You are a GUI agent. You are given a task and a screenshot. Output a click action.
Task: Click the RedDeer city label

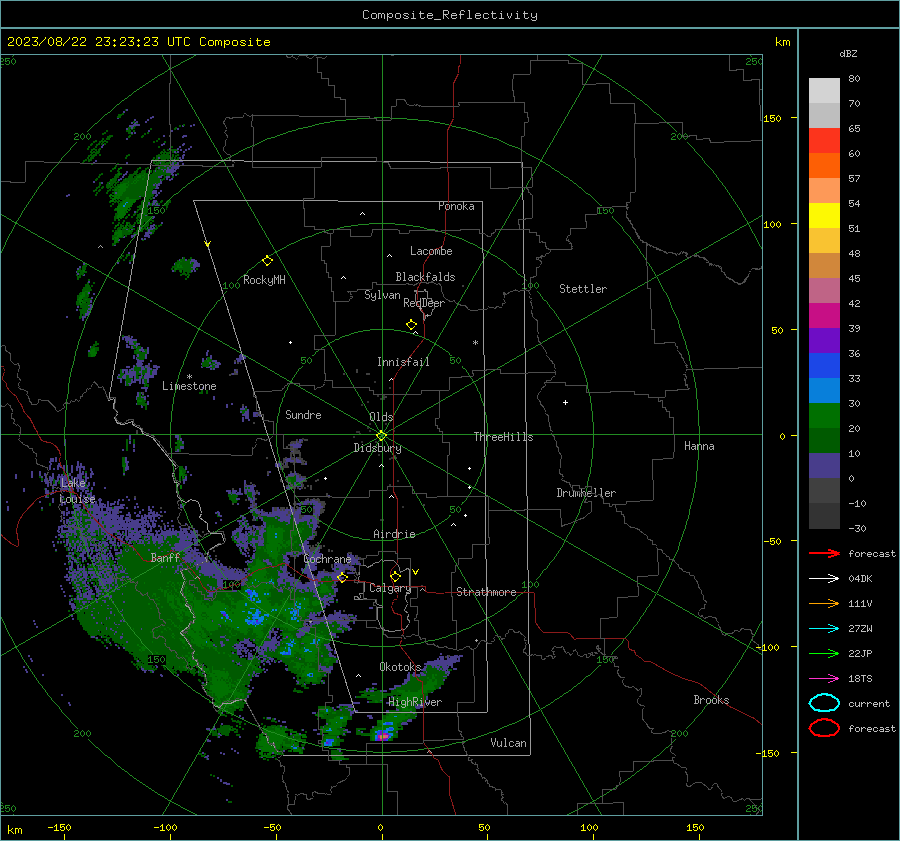424,303
